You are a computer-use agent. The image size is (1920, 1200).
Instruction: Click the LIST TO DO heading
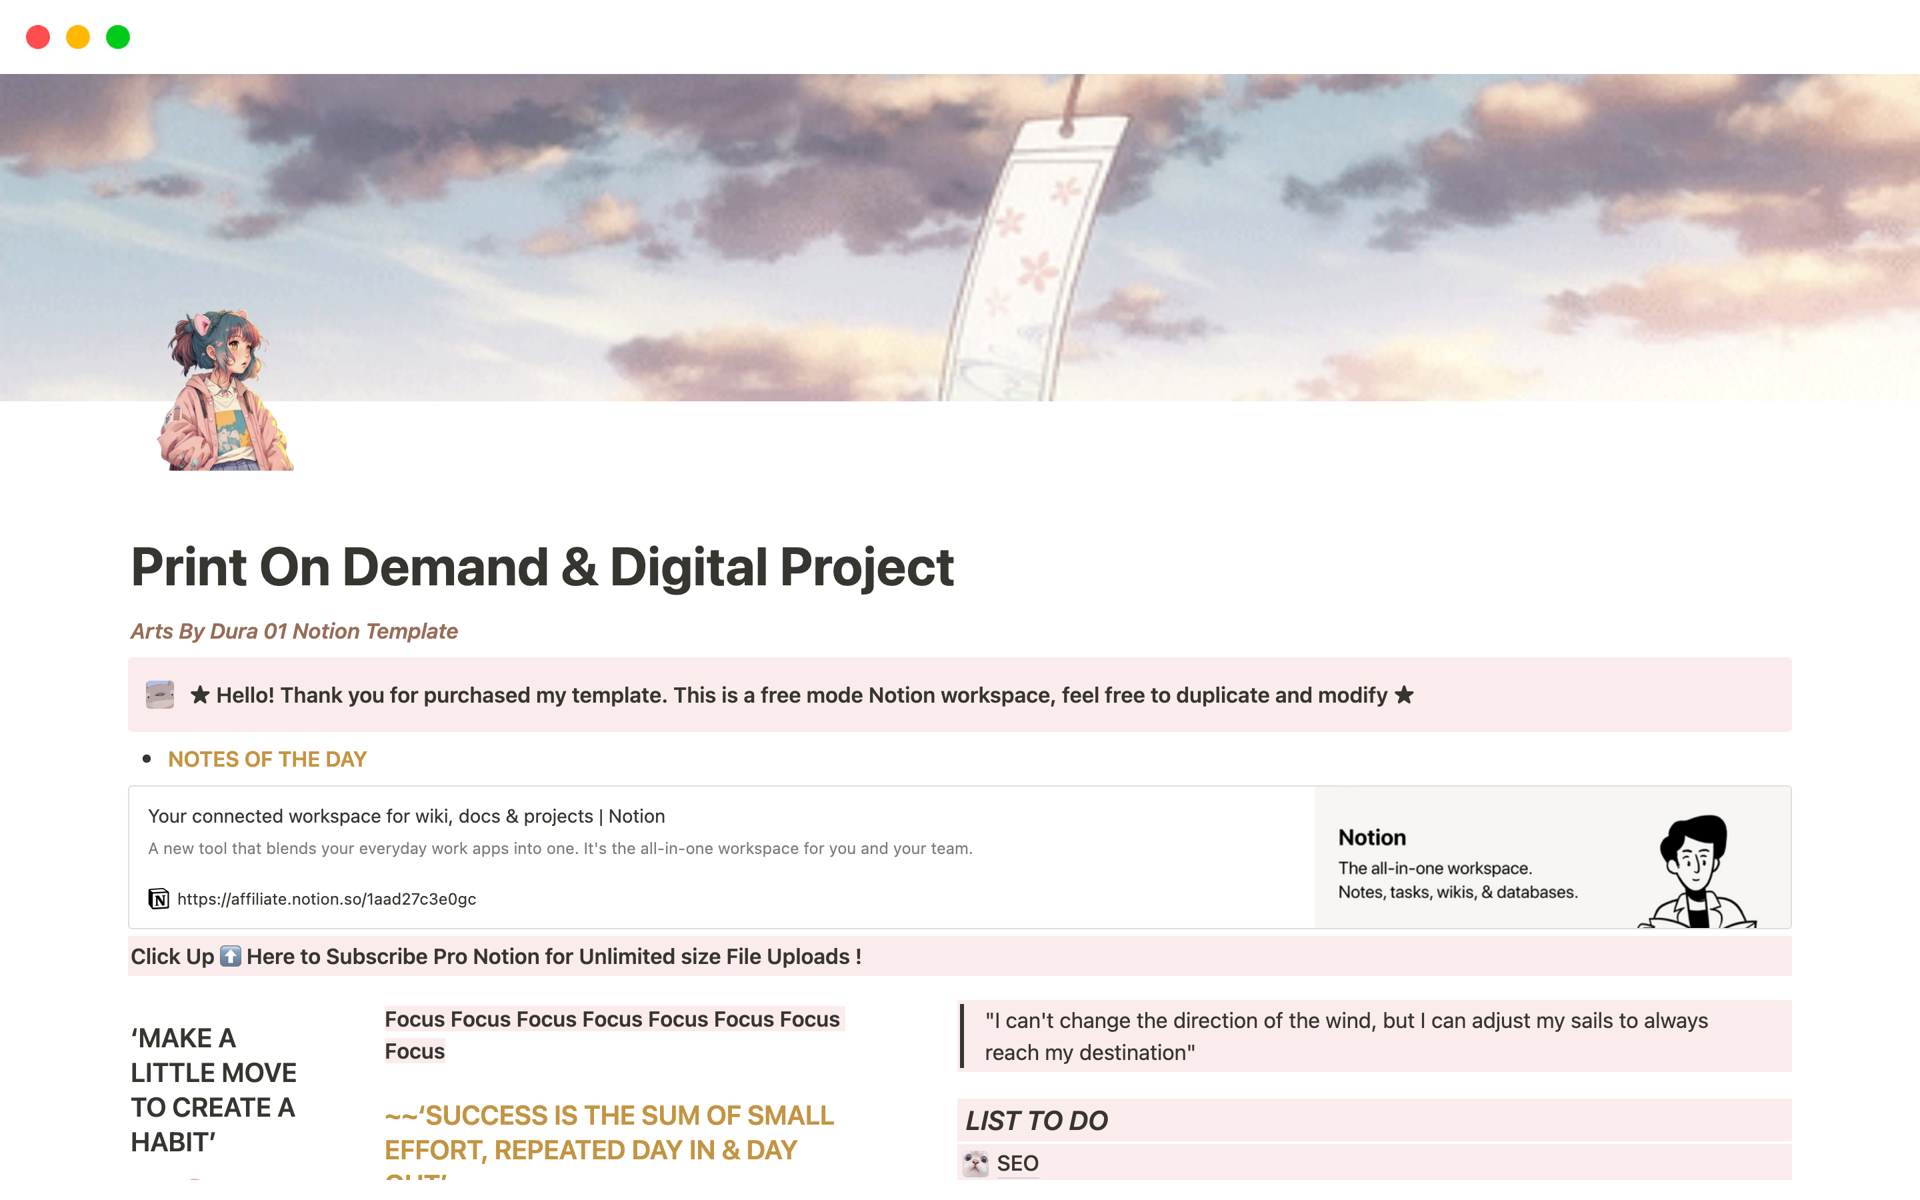[x=1036, y=1121]
